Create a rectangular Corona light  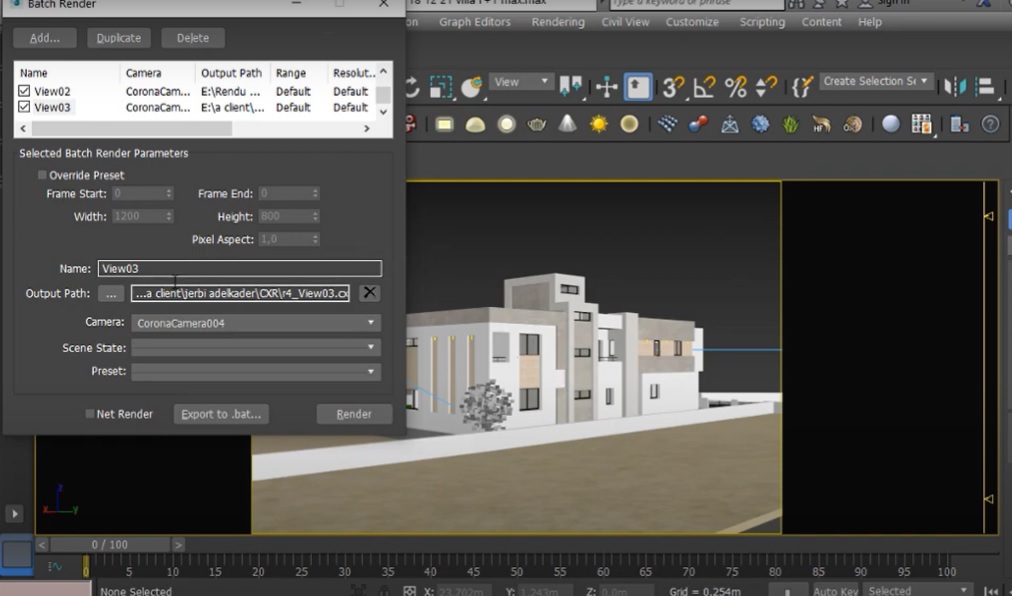pos(444,124)
